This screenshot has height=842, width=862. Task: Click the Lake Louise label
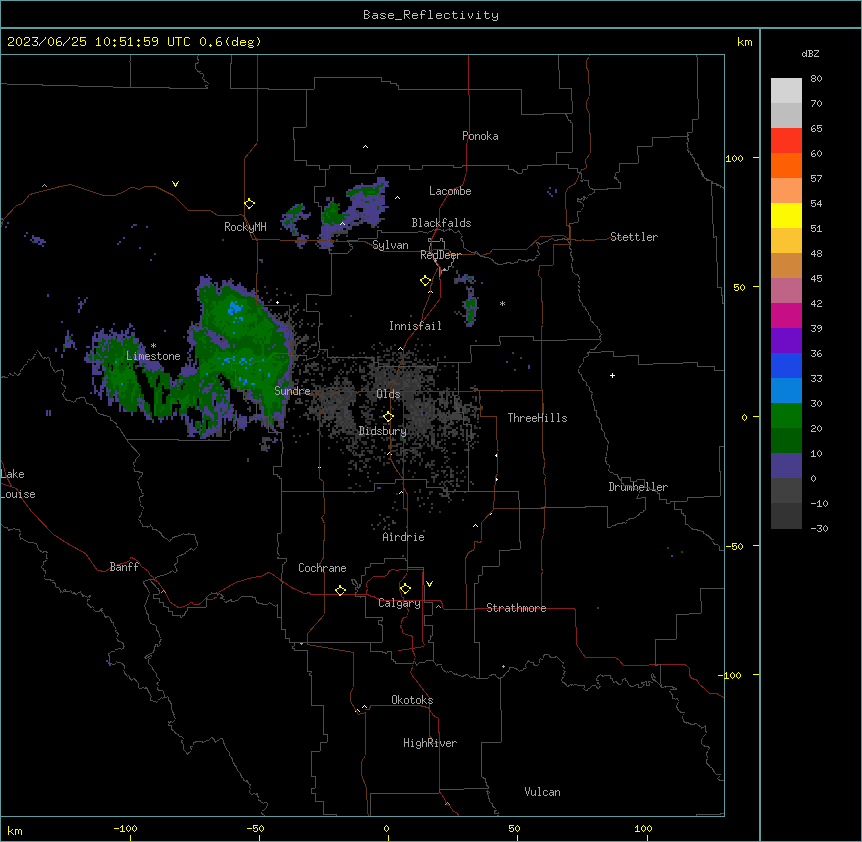pyautogui.click(x=18, y=484)
